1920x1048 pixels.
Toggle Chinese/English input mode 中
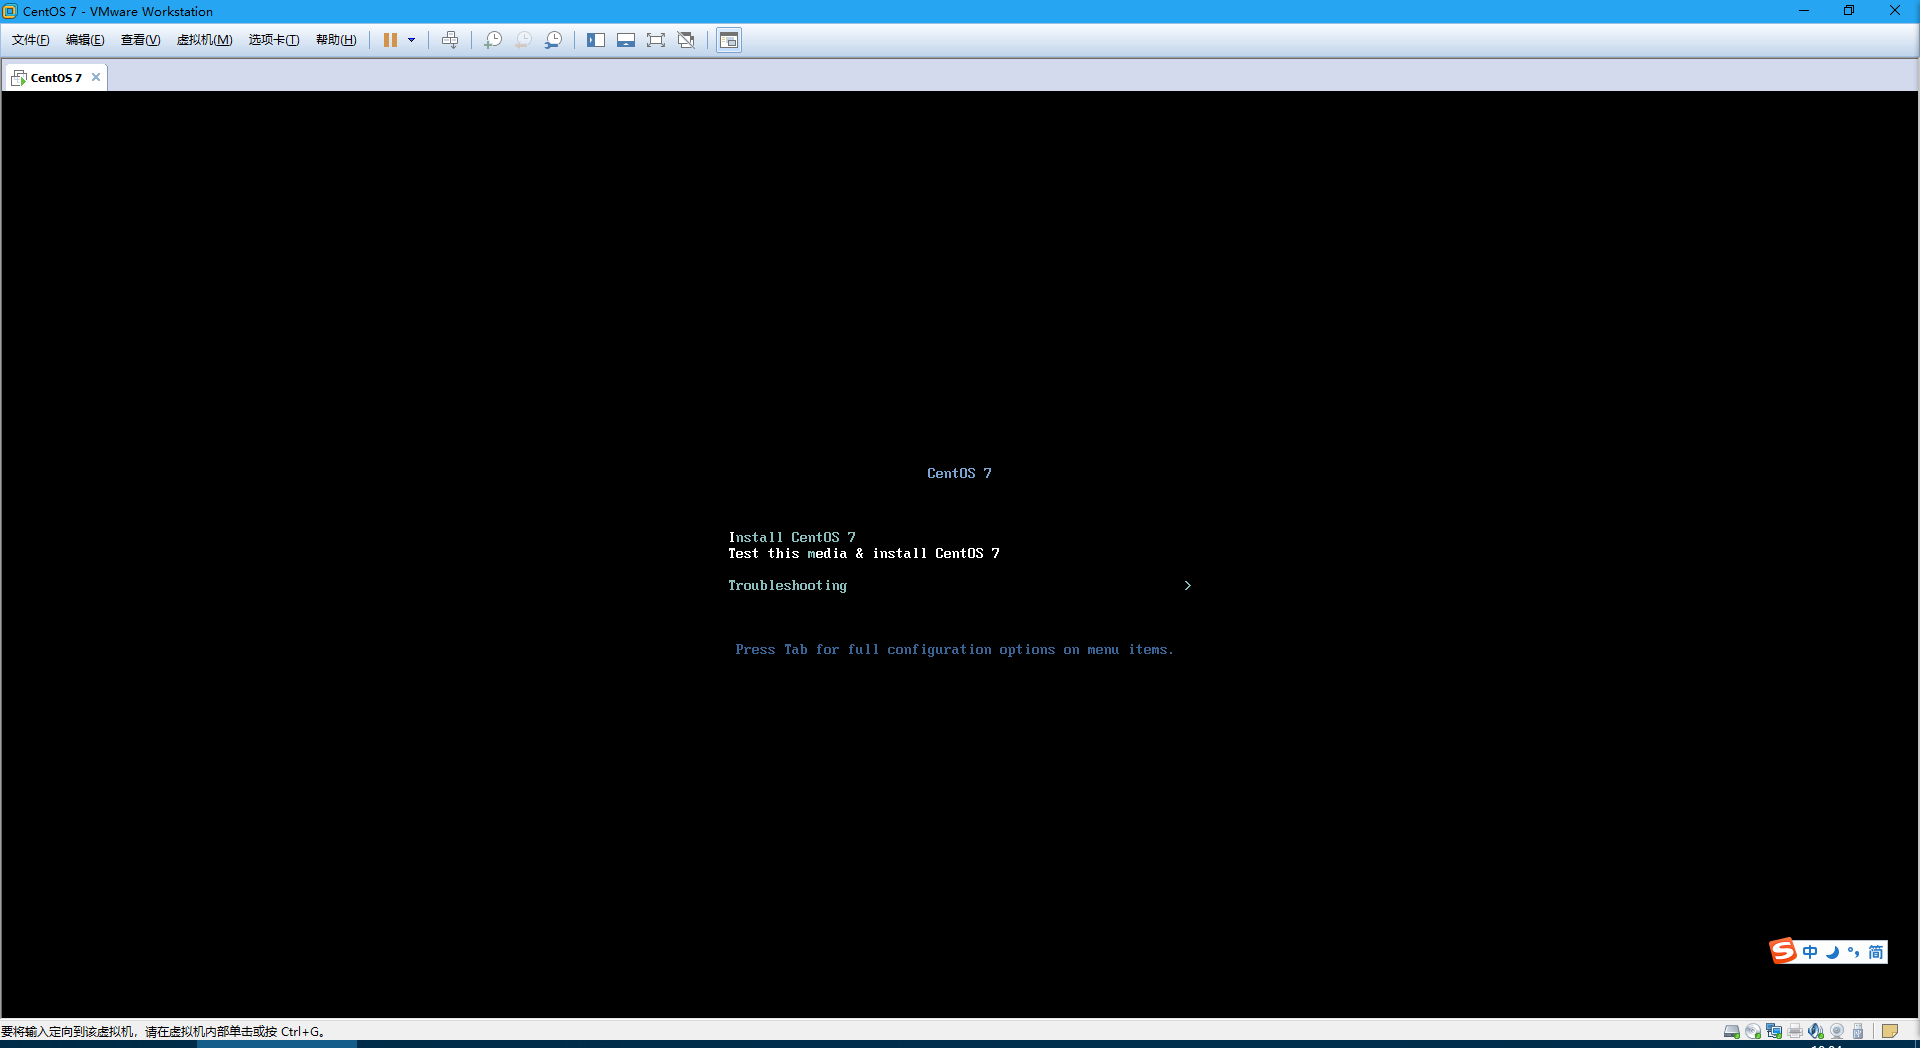tap(1810, 952)
